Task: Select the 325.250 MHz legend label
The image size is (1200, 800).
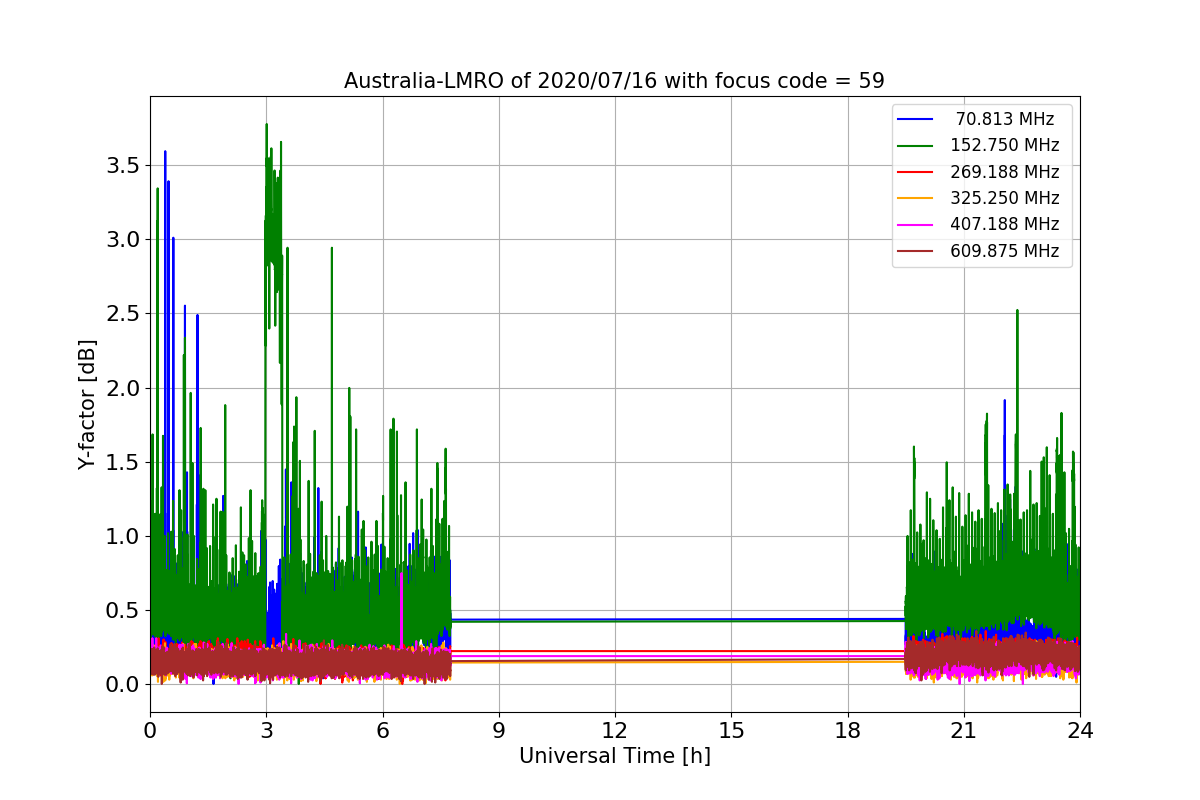Action: [x=1004, y=198]
